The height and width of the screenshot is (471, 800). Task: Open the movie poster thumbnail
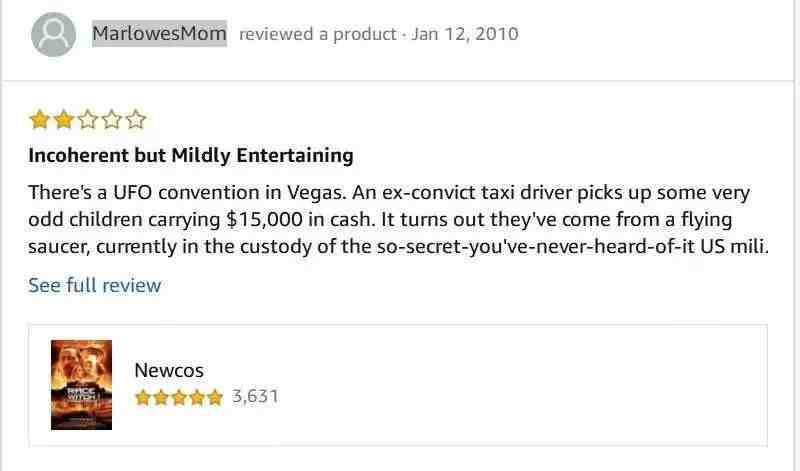81,385
